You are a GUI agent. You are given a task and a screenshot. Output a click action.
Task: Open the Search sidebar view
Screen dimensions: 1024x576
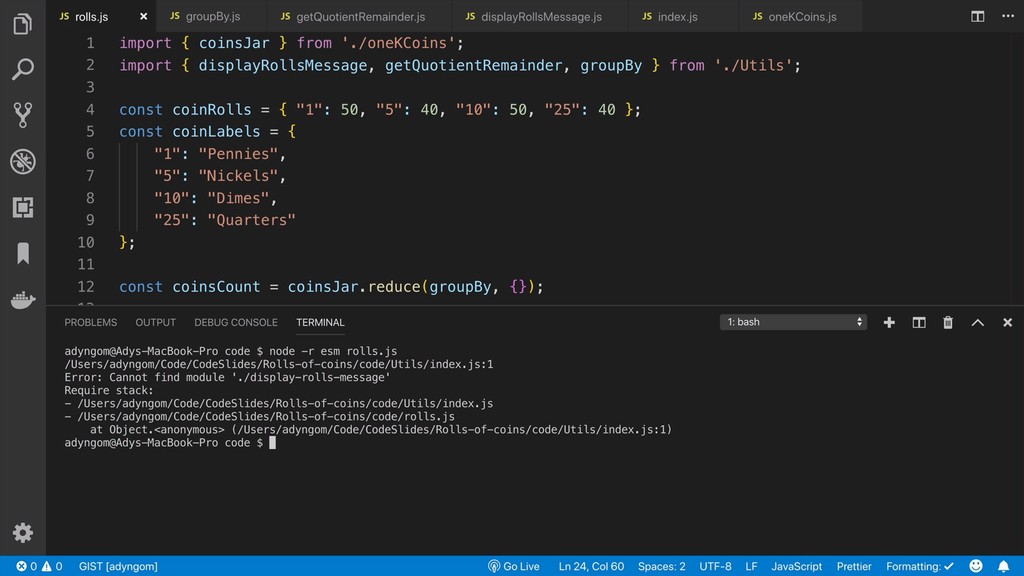click(23, 69)
